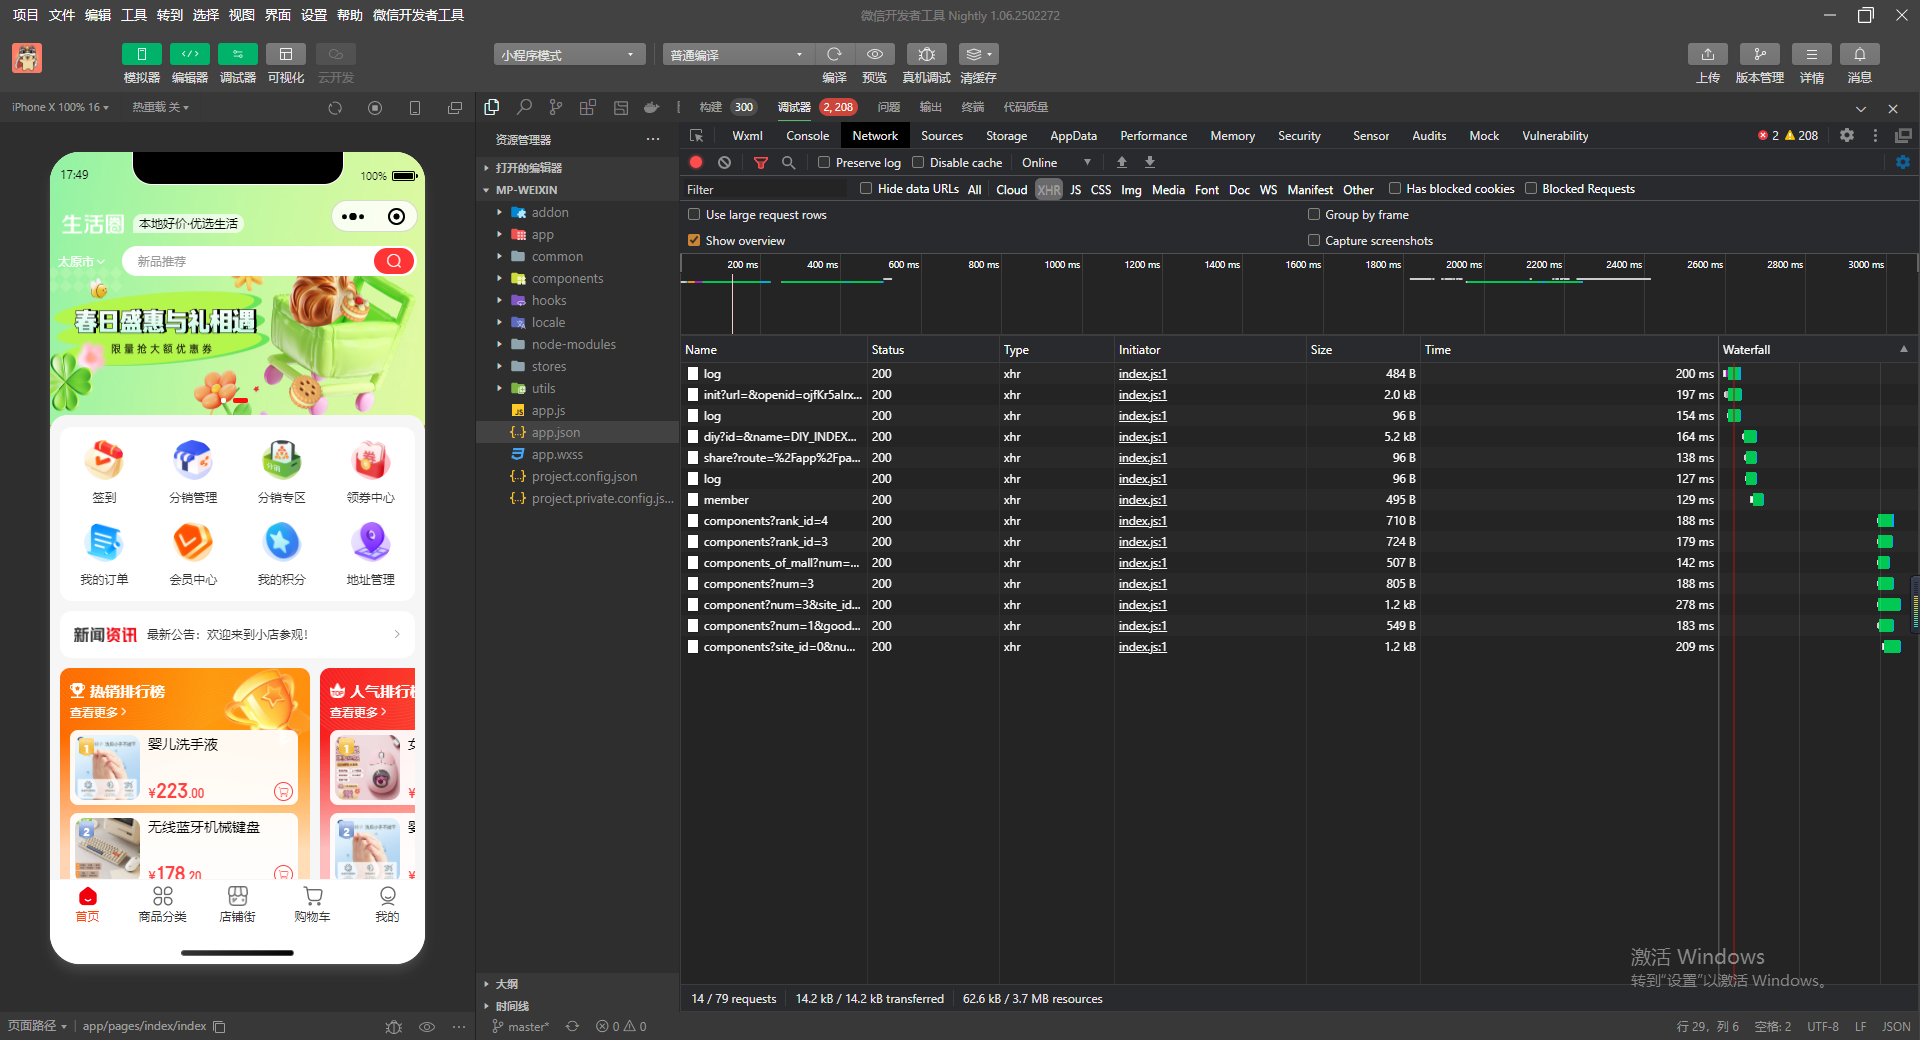The height and width of the screenshot is (1040, 1920).
Task: Open the Mini Program mode dropdown
Action: (x=568, y=55)
